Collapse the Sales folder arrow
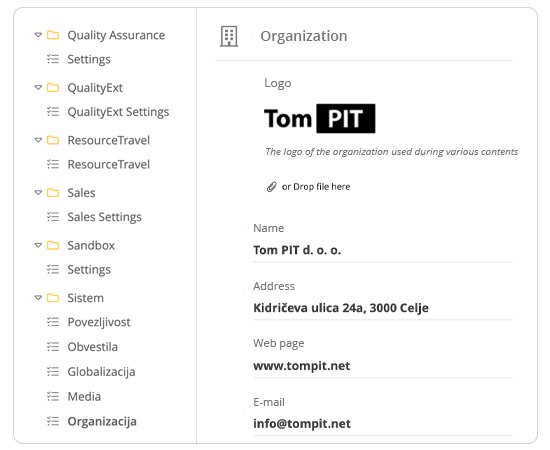The image size is (550, 450). 38,193
